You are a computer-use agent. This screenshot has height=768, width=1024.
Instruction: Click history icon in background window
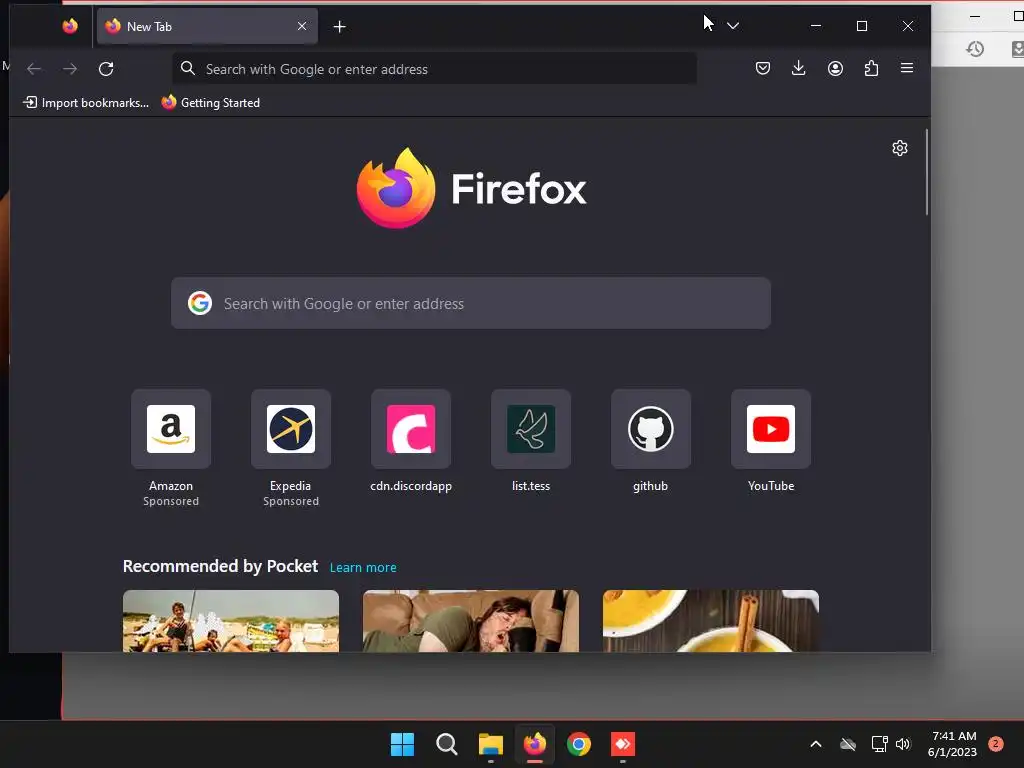[975, 49]
